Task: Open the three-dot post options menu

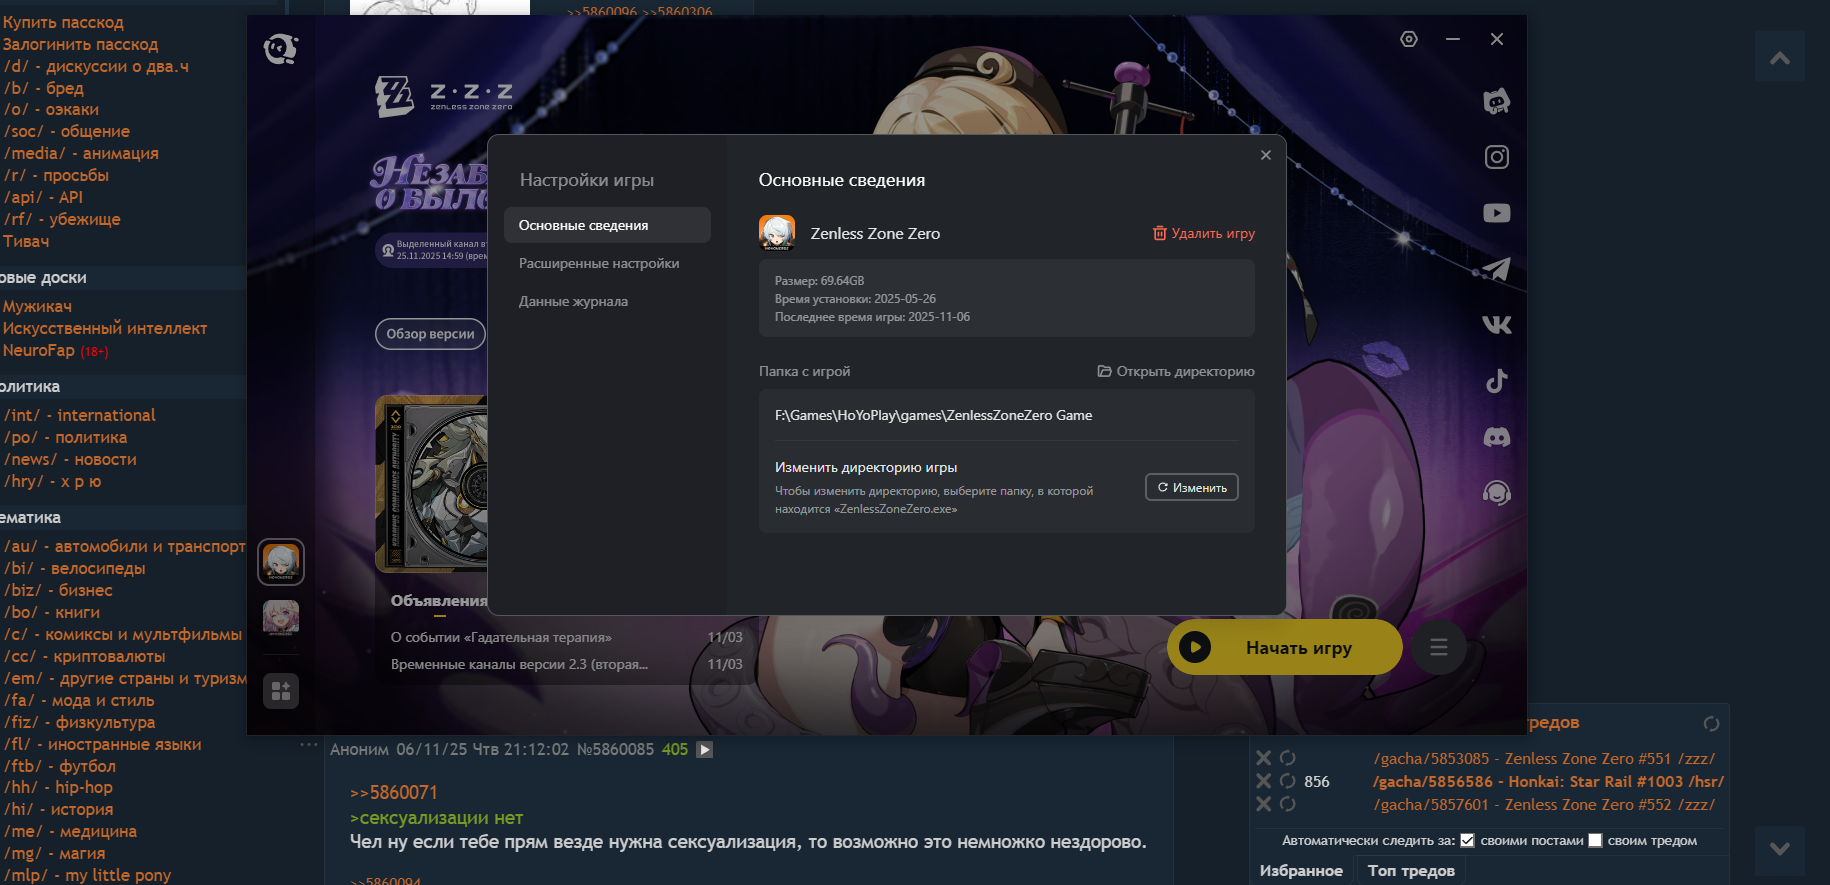Action: (x=309, y=745)
